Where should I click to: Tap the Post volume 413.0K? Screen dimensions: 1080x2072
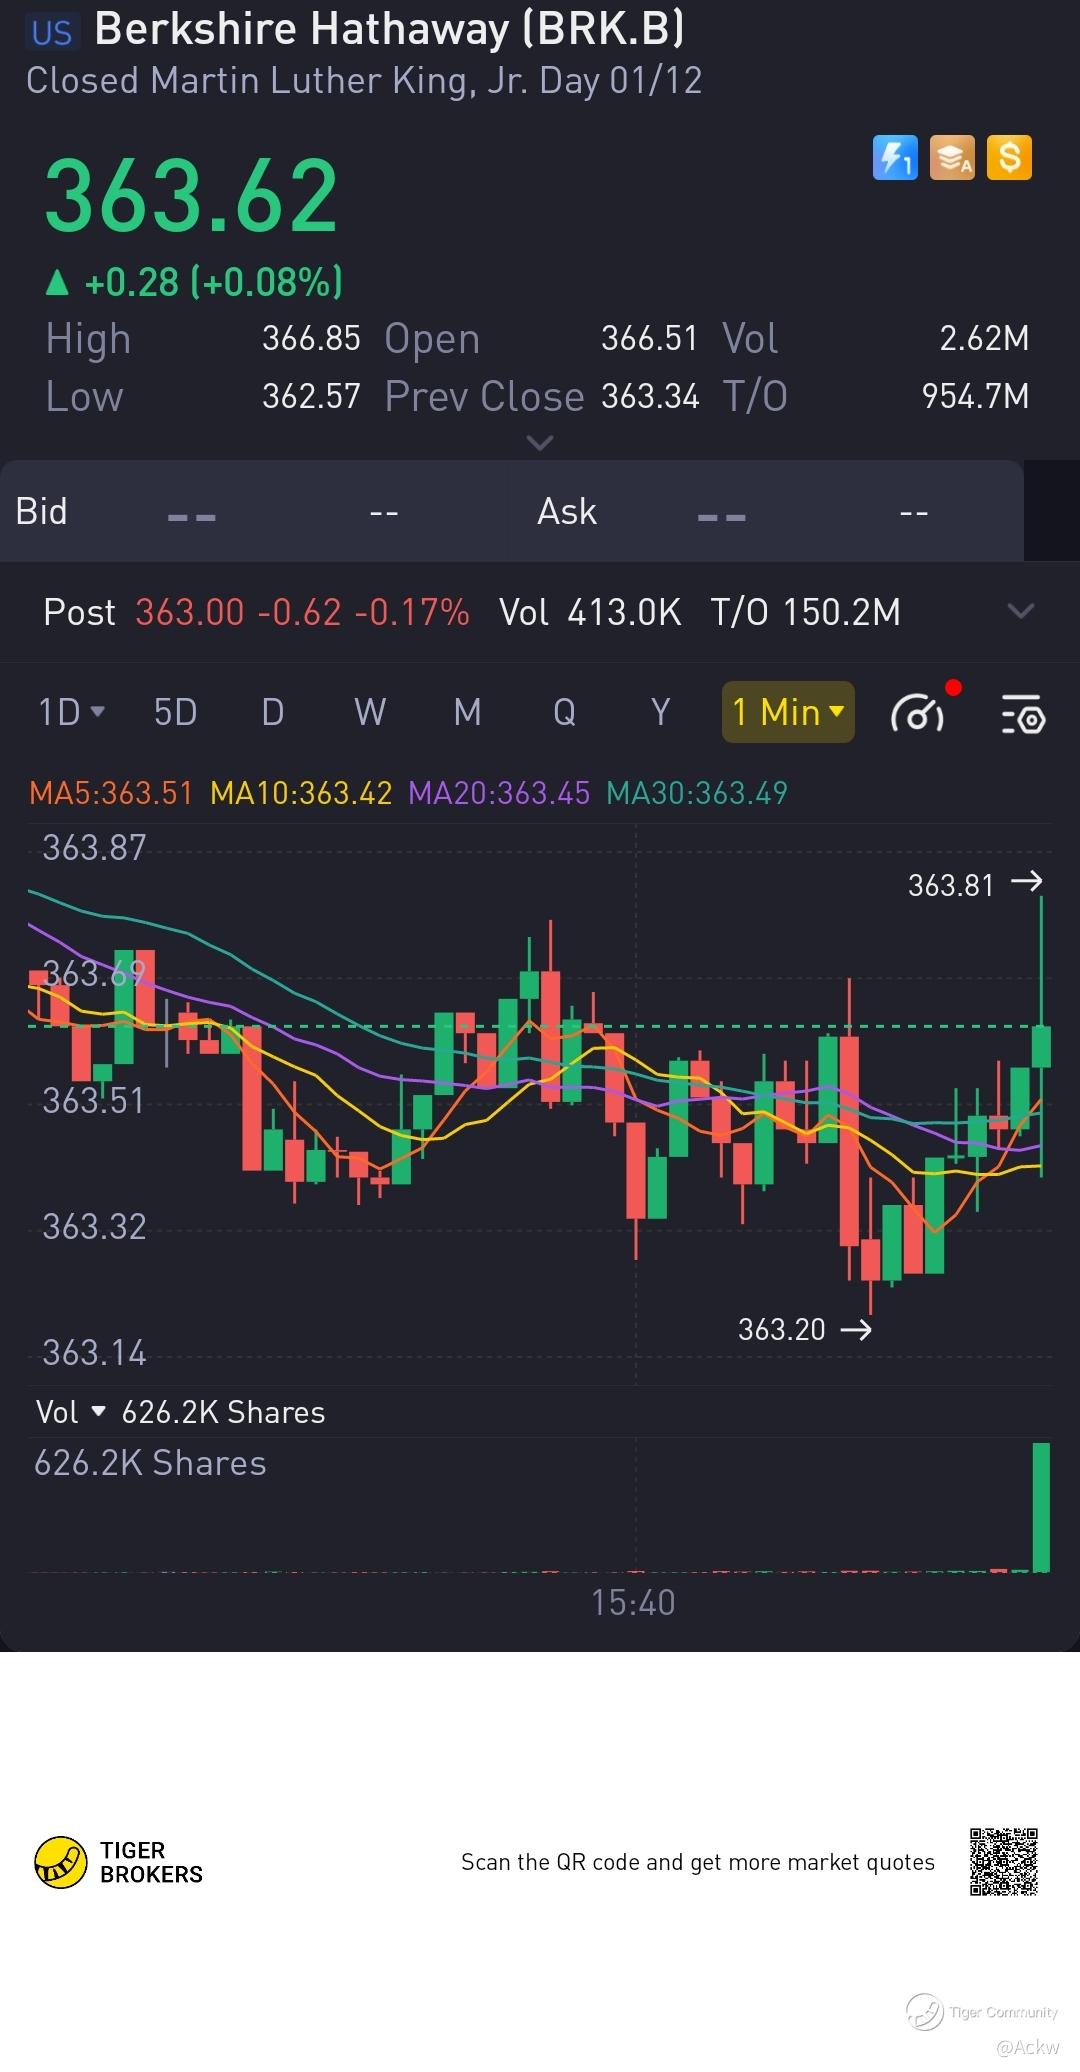pyautogui.click(x=624, y=612)
